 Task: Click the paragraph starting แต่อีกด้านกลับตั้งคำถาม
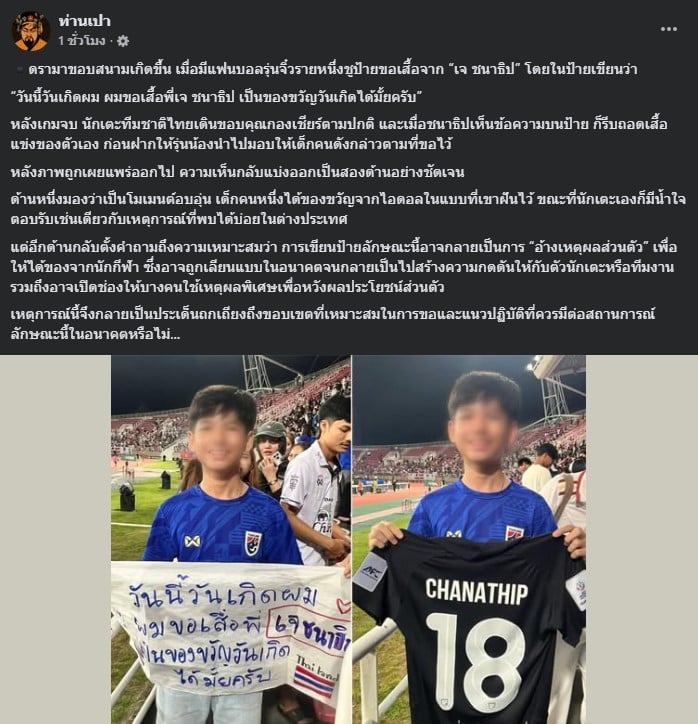(x=343, y=267)
